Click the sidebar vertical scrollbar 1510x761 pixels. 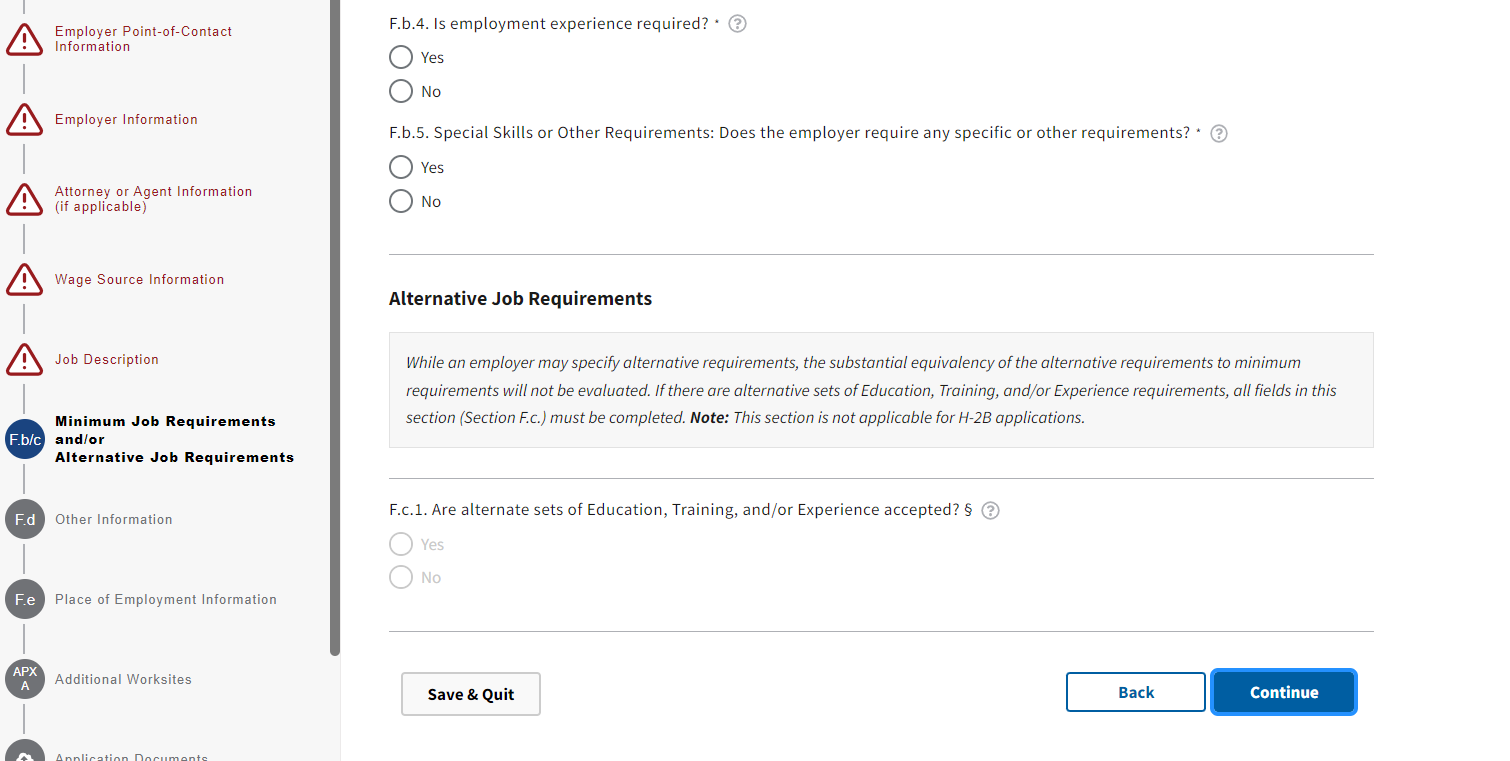pos(335,330)
